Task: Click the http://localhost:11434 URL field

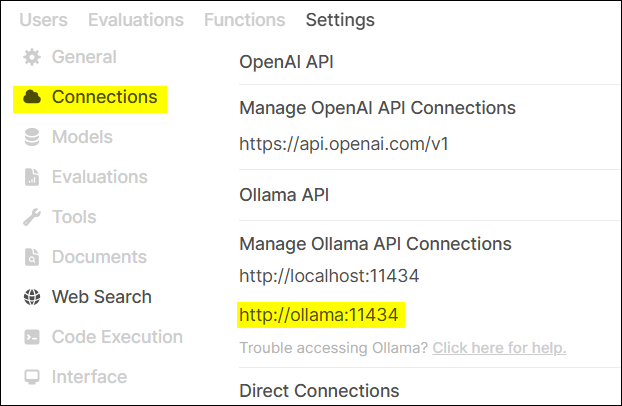Action: (x=329, y=276)
